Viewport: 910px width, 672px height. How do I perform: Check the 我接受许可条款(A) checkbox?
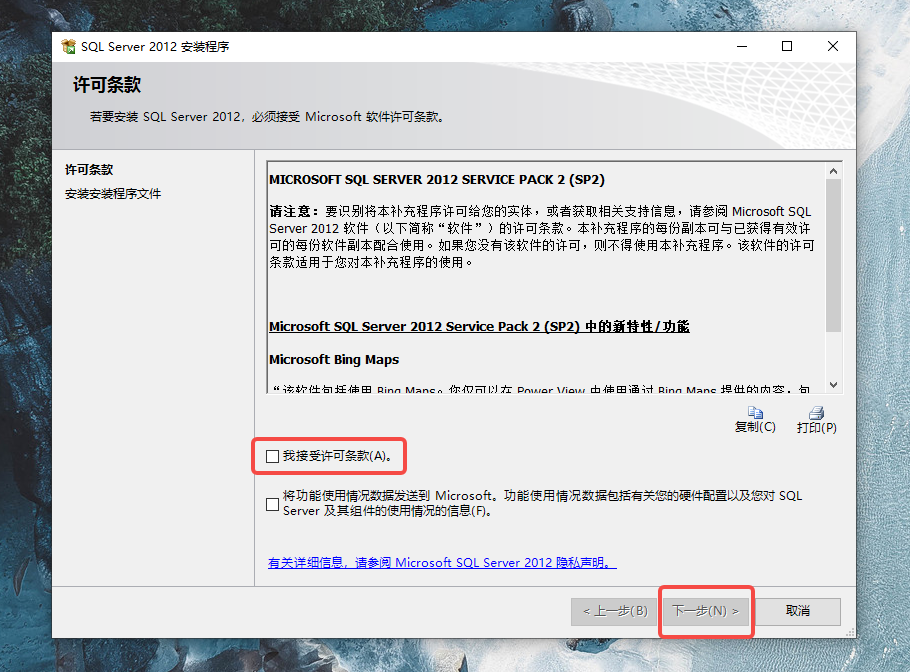click(273, 456)
